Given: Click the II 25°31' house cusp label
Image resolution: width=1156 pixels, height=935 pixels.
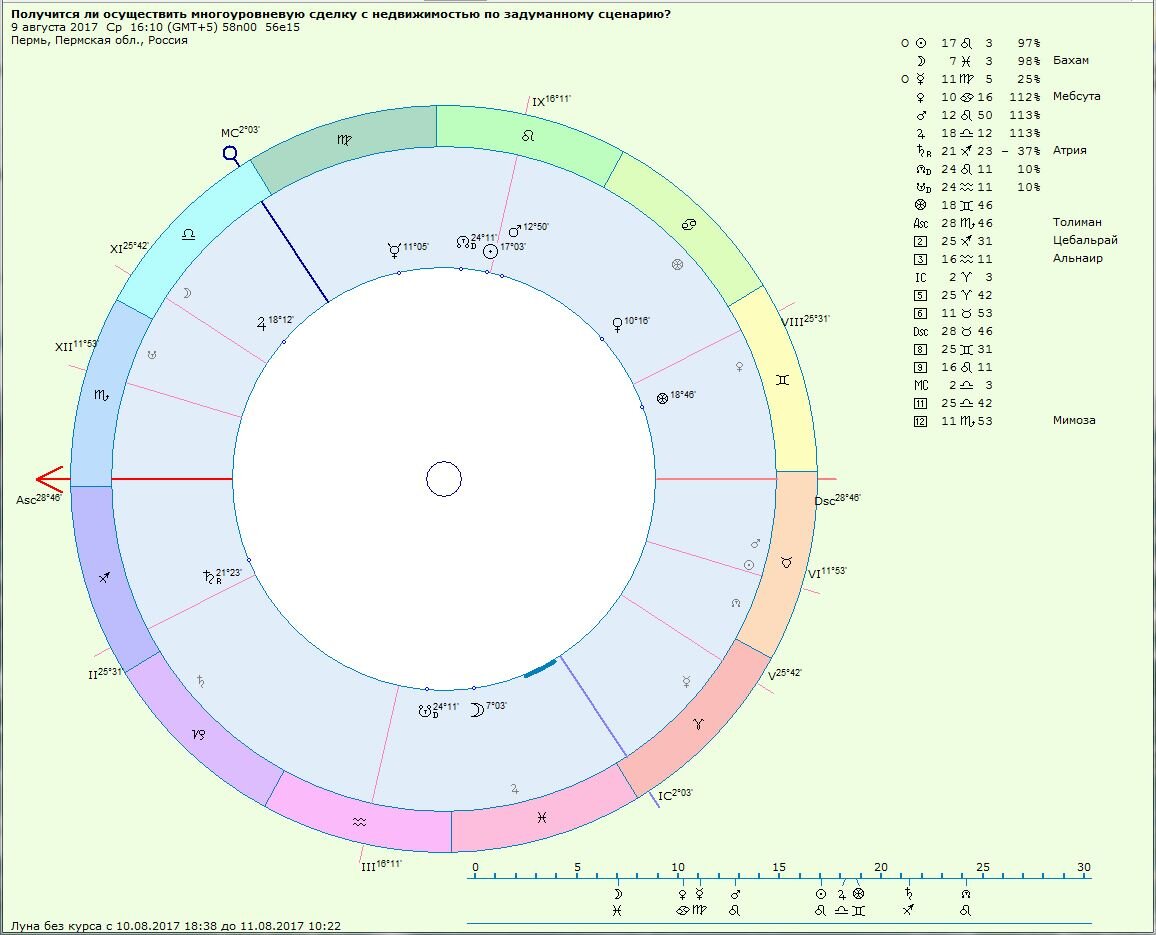Looking at the screenshot, I should [x=105, y=673].
